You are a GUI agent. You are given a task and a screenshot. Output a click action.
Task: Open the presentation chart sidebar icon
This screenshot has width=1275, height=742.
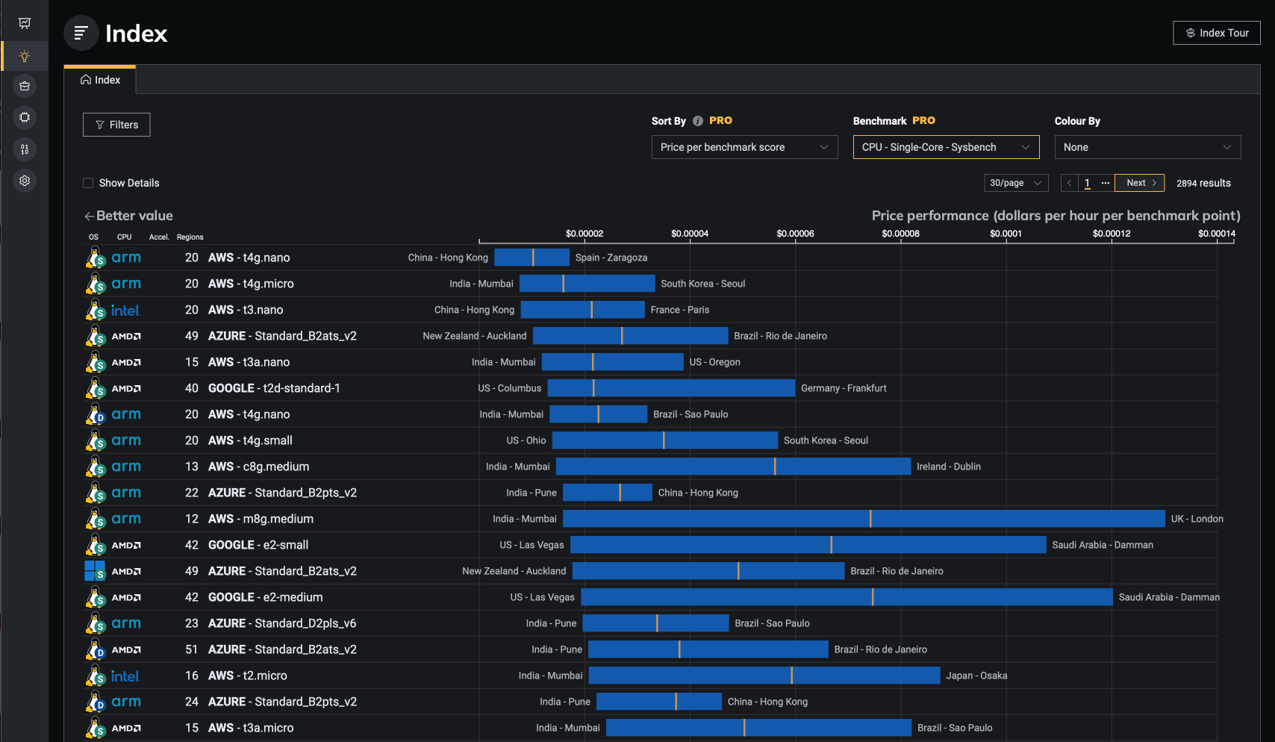[x=24, y=23]
